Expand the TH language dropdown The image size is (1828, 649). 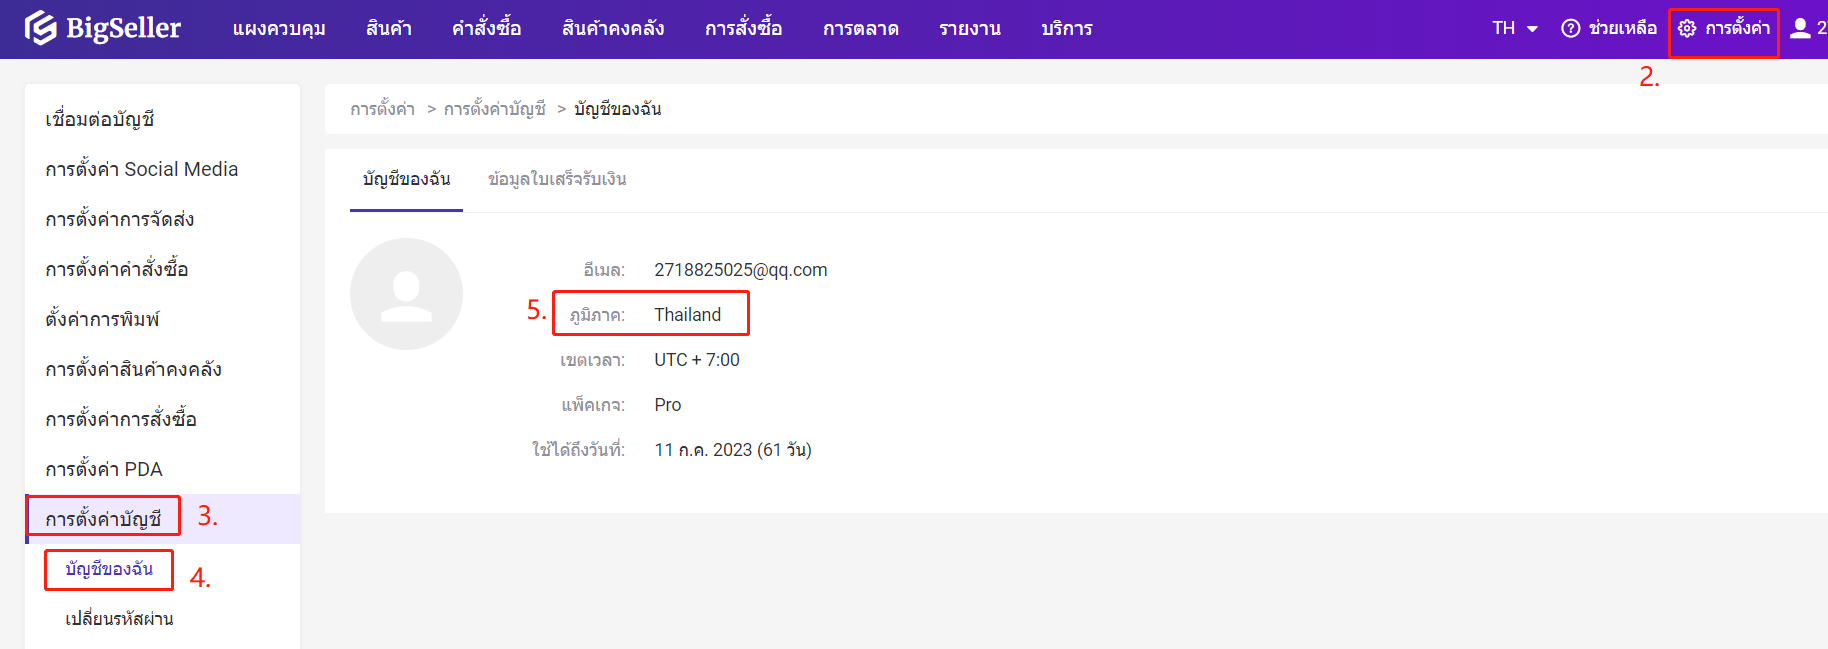(x=1514, y=28)
